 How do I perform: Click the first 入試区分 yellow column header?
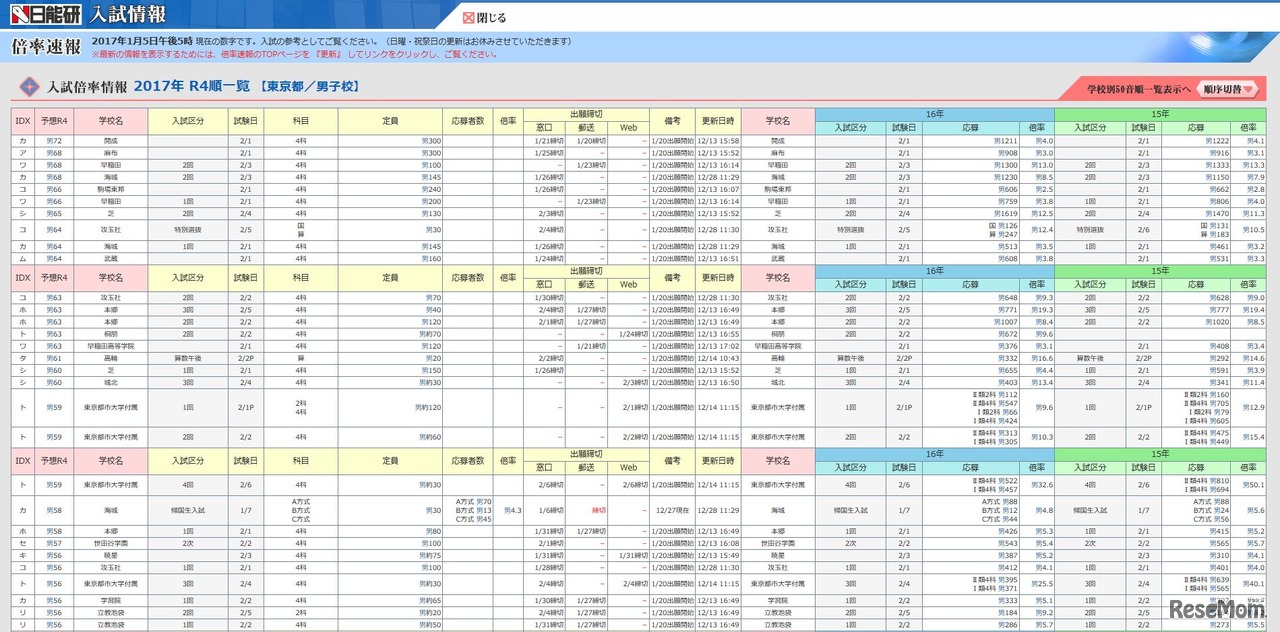tap(188, 121)
